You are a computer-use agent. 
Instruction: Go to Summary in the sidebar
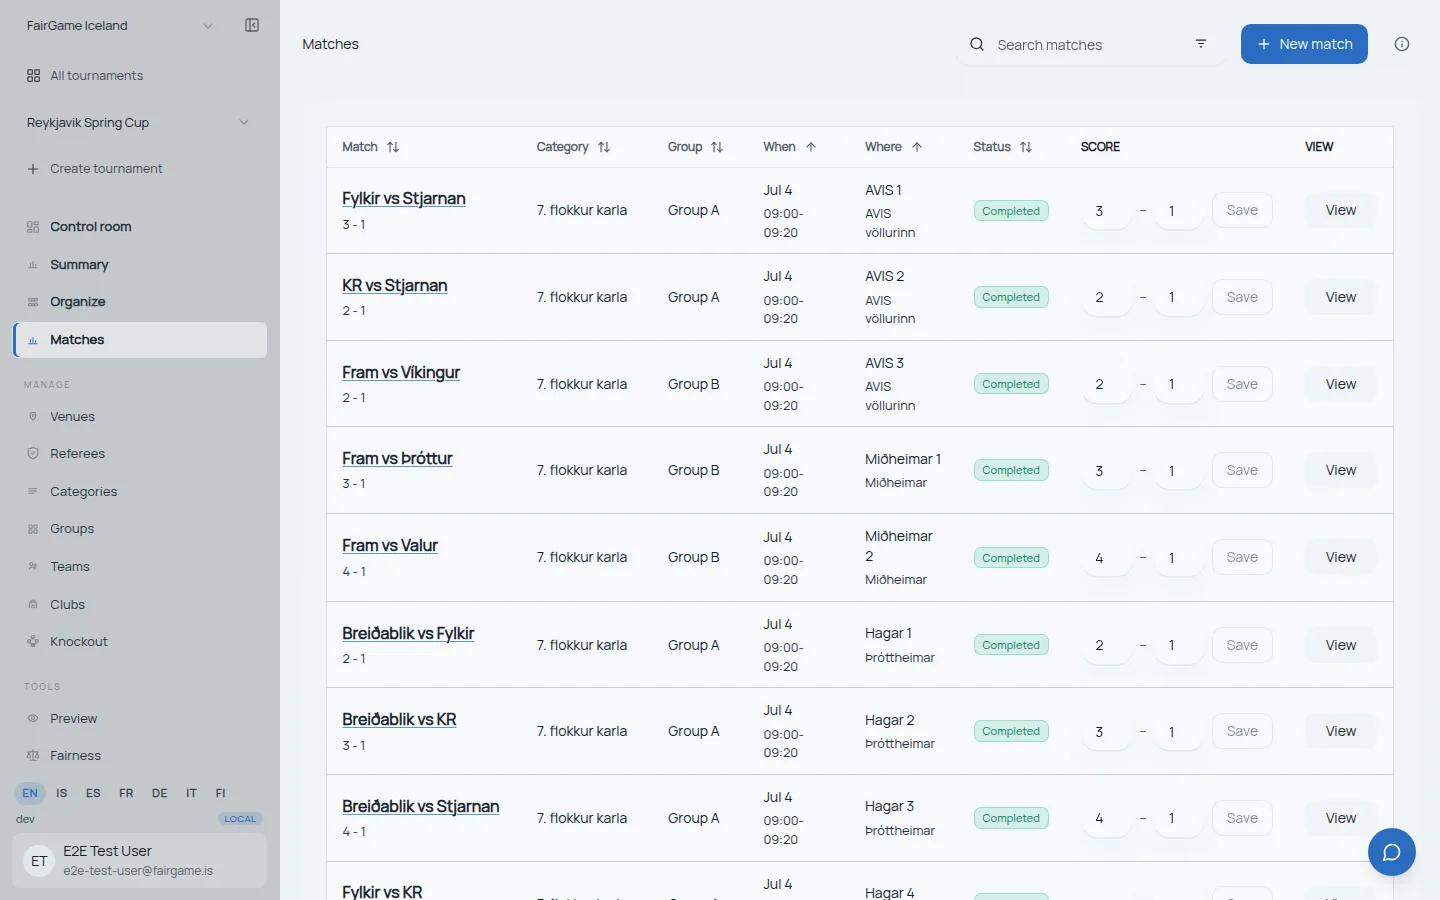pos(140,265)
